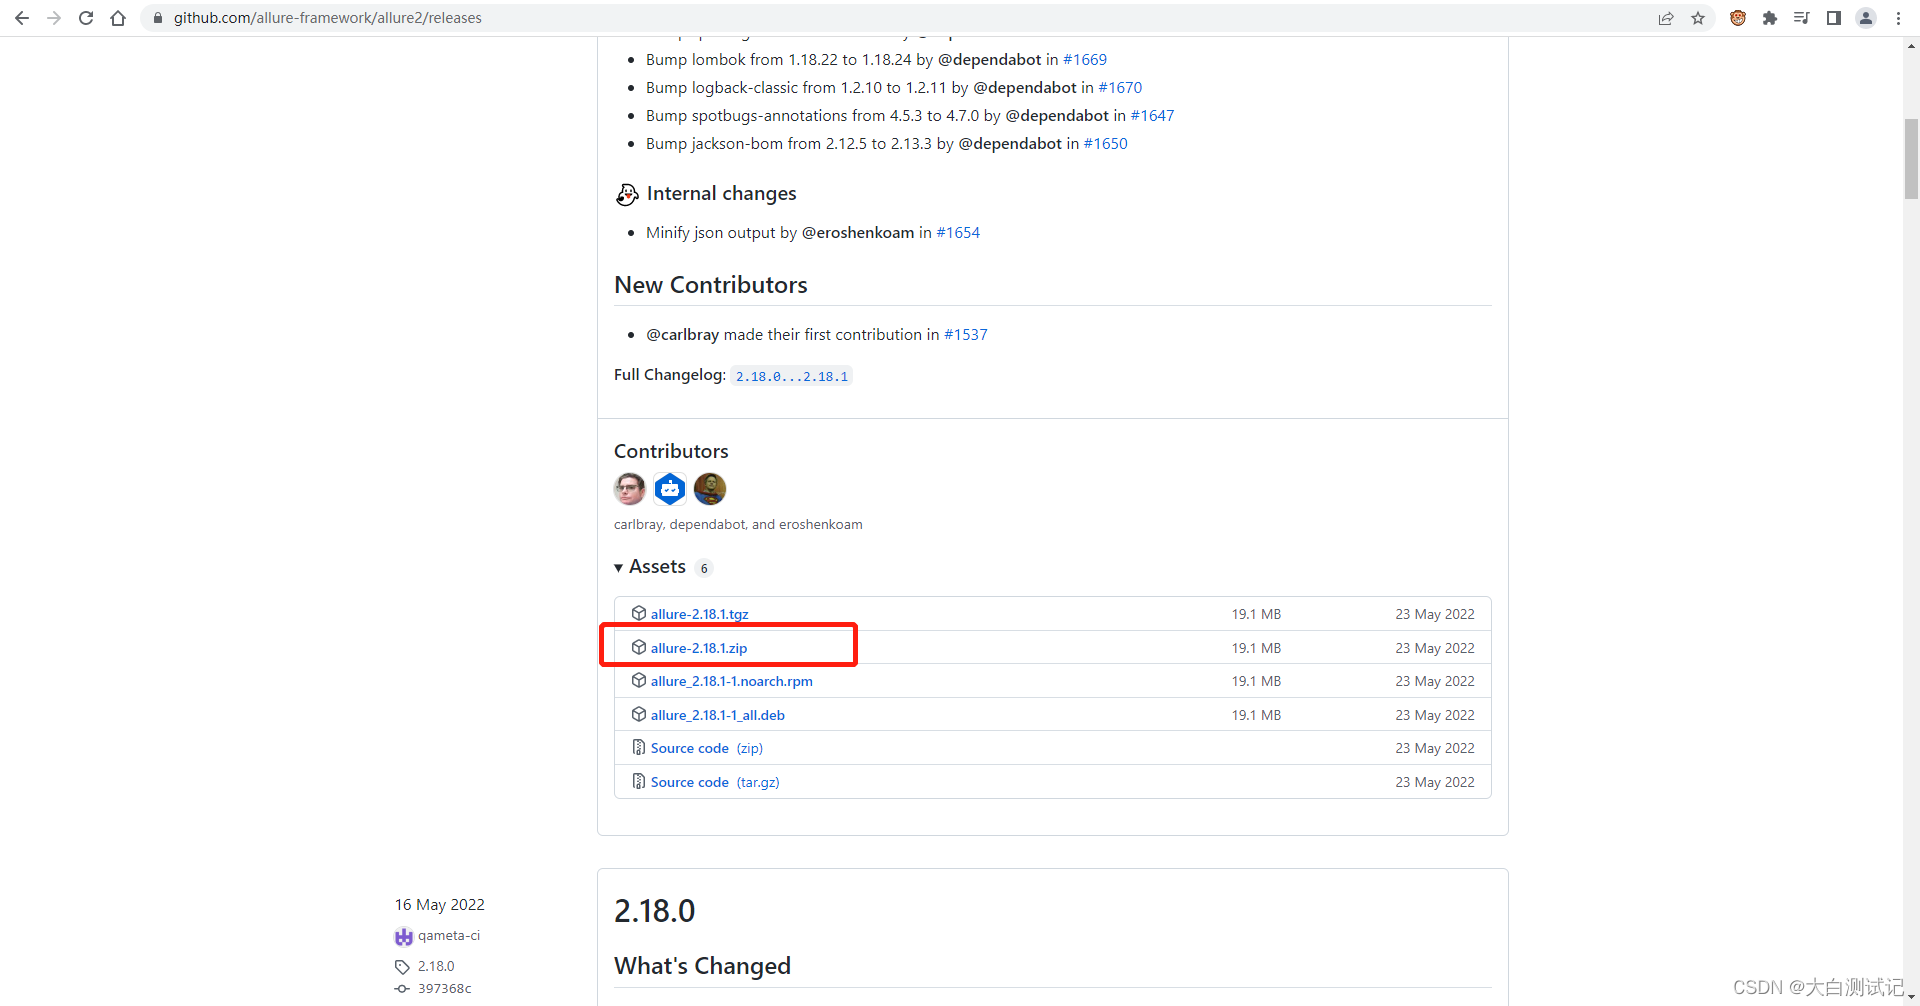Open the media control toolbar icon
Viewport: 1920px width, 1006px height.
pyautogui.click(x=1802, y=18)
